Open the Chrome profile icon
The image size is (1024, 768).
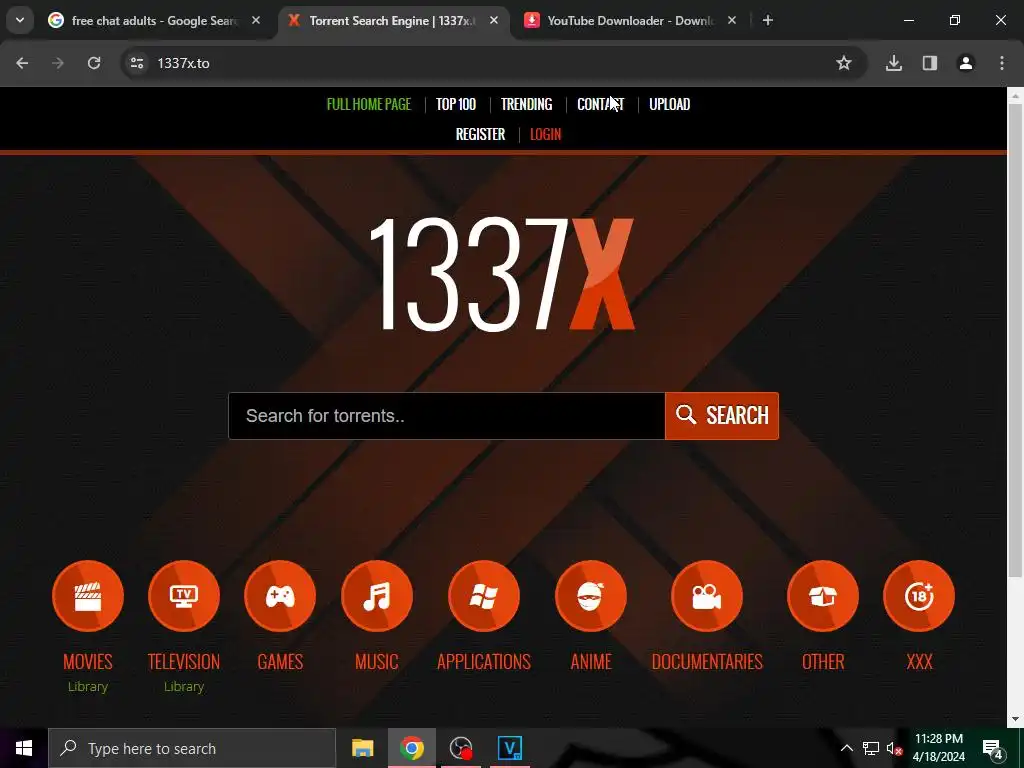tap(966, 63)
